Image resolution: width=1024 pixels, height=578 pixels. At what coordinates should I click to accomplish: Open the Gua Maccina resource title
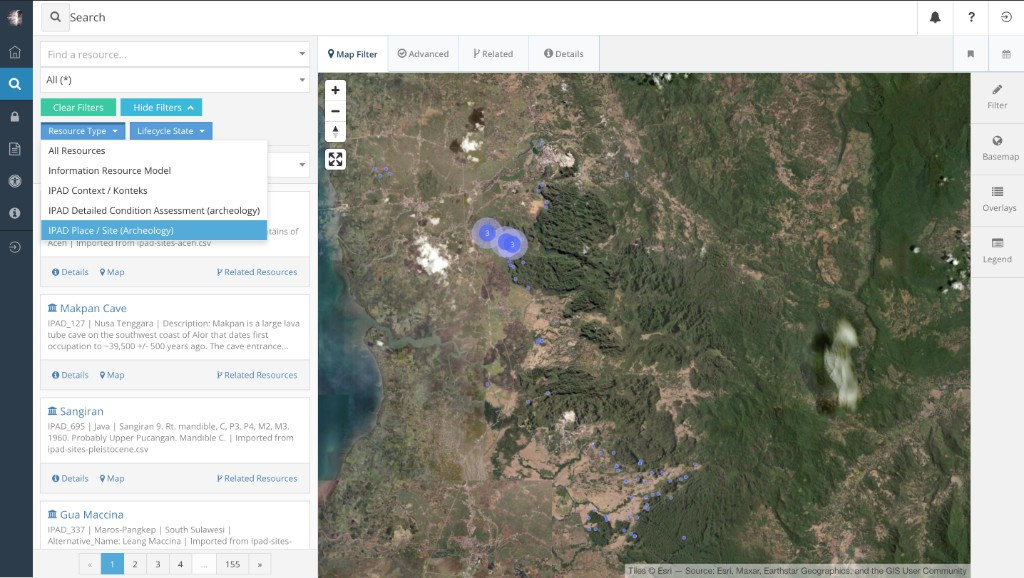pyautogui.click(x=91, y=515)
